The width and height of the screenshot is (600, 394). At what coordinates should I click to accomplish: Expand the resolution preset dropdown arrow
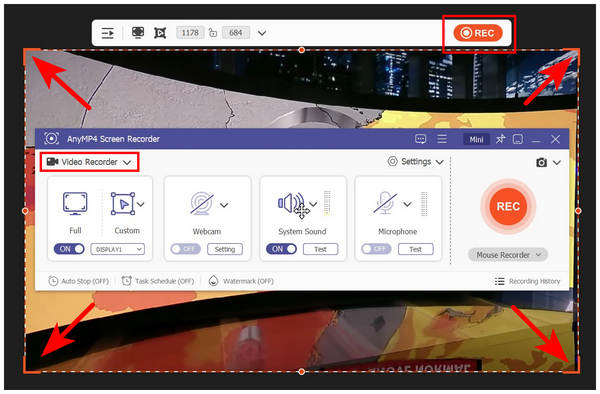262,33
